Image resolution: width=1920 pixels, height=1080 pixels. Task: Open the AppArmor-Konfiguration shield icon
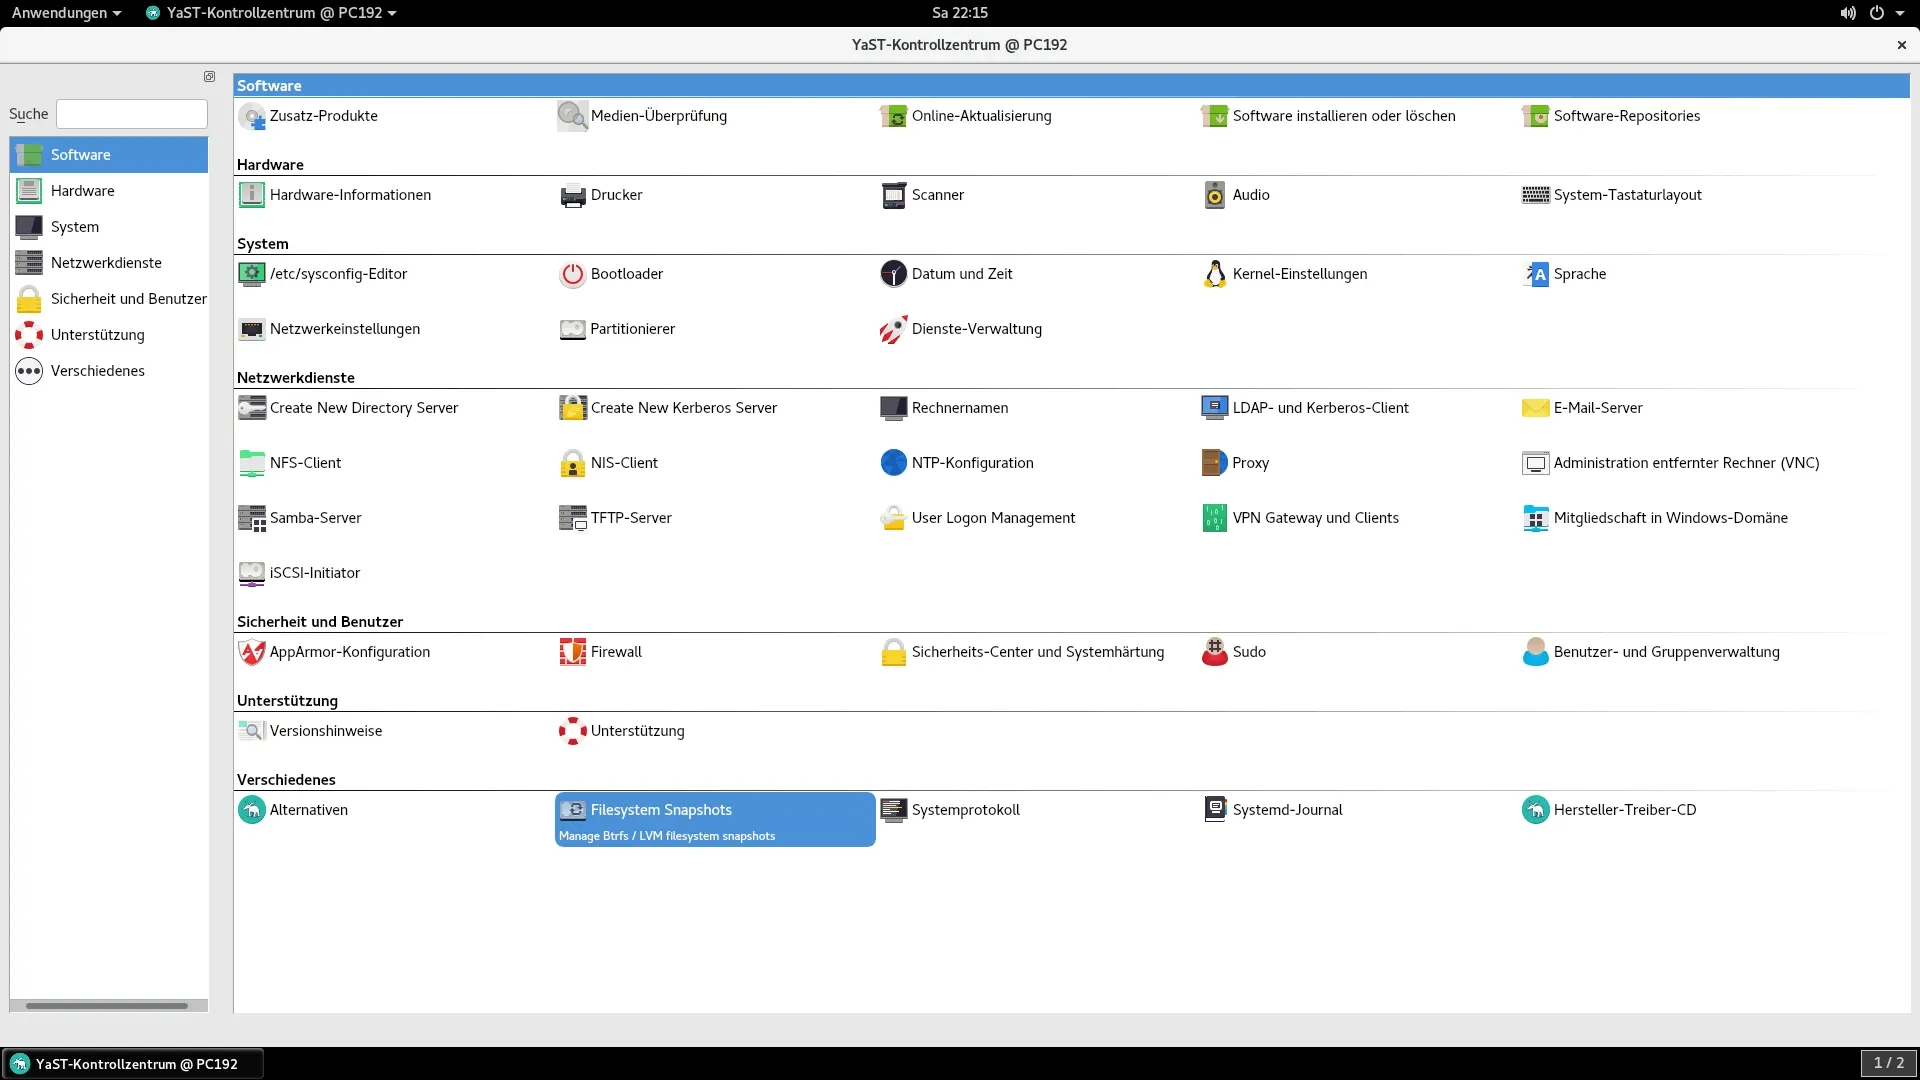click(252, 652)
